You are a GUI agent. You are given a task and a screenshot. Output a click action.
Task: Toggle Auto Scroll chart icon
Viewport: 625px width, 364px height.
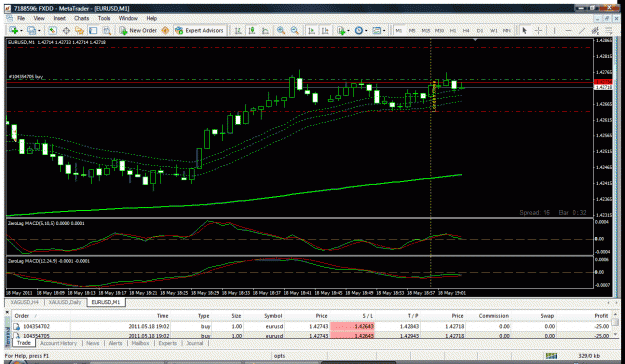coord(312,30)
